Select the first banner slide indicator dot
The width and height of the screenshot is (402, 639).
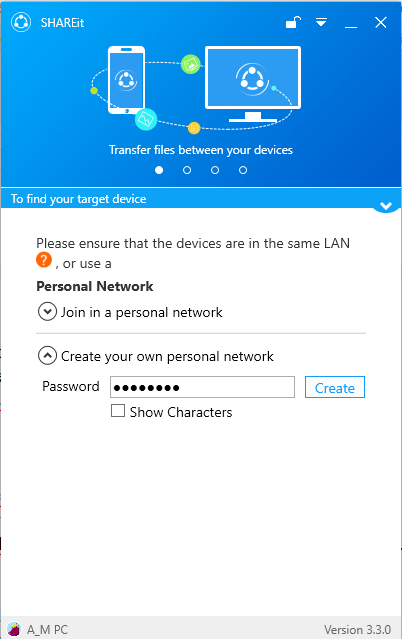159,170
